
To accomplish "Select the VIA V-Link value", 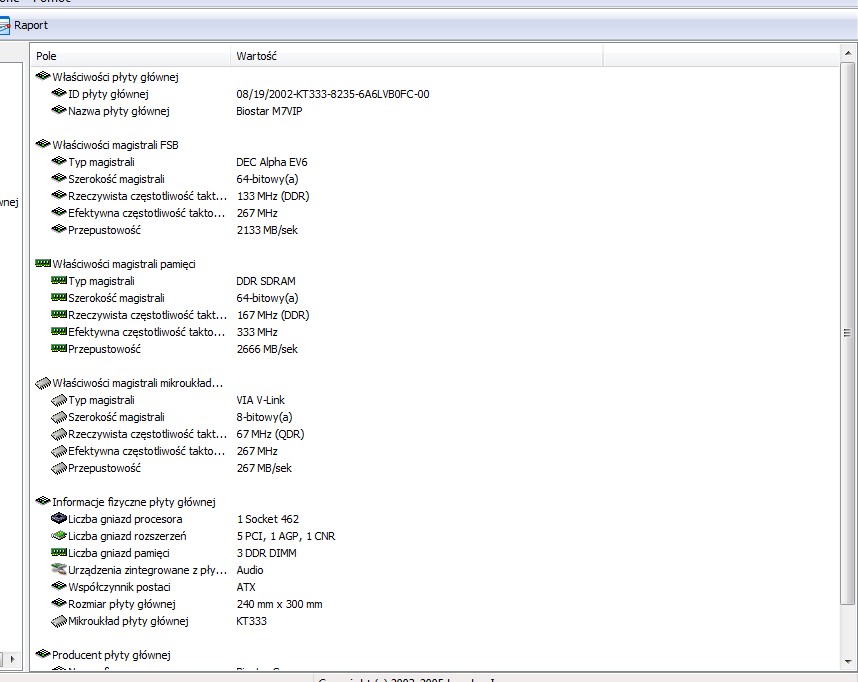I will pyautogui.click(x=260, y=400).
